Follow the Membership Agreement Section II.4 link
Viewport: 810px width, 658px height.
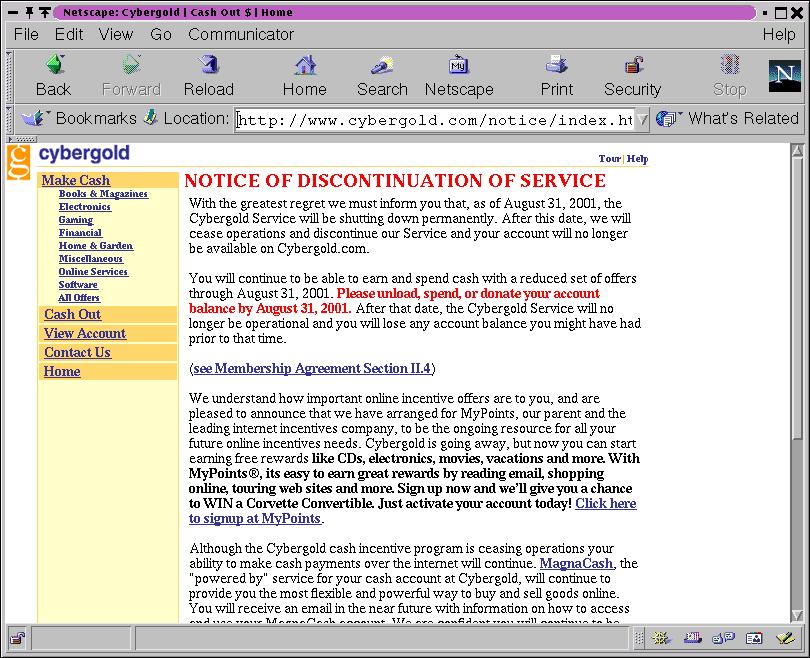[x=312, y=368]
